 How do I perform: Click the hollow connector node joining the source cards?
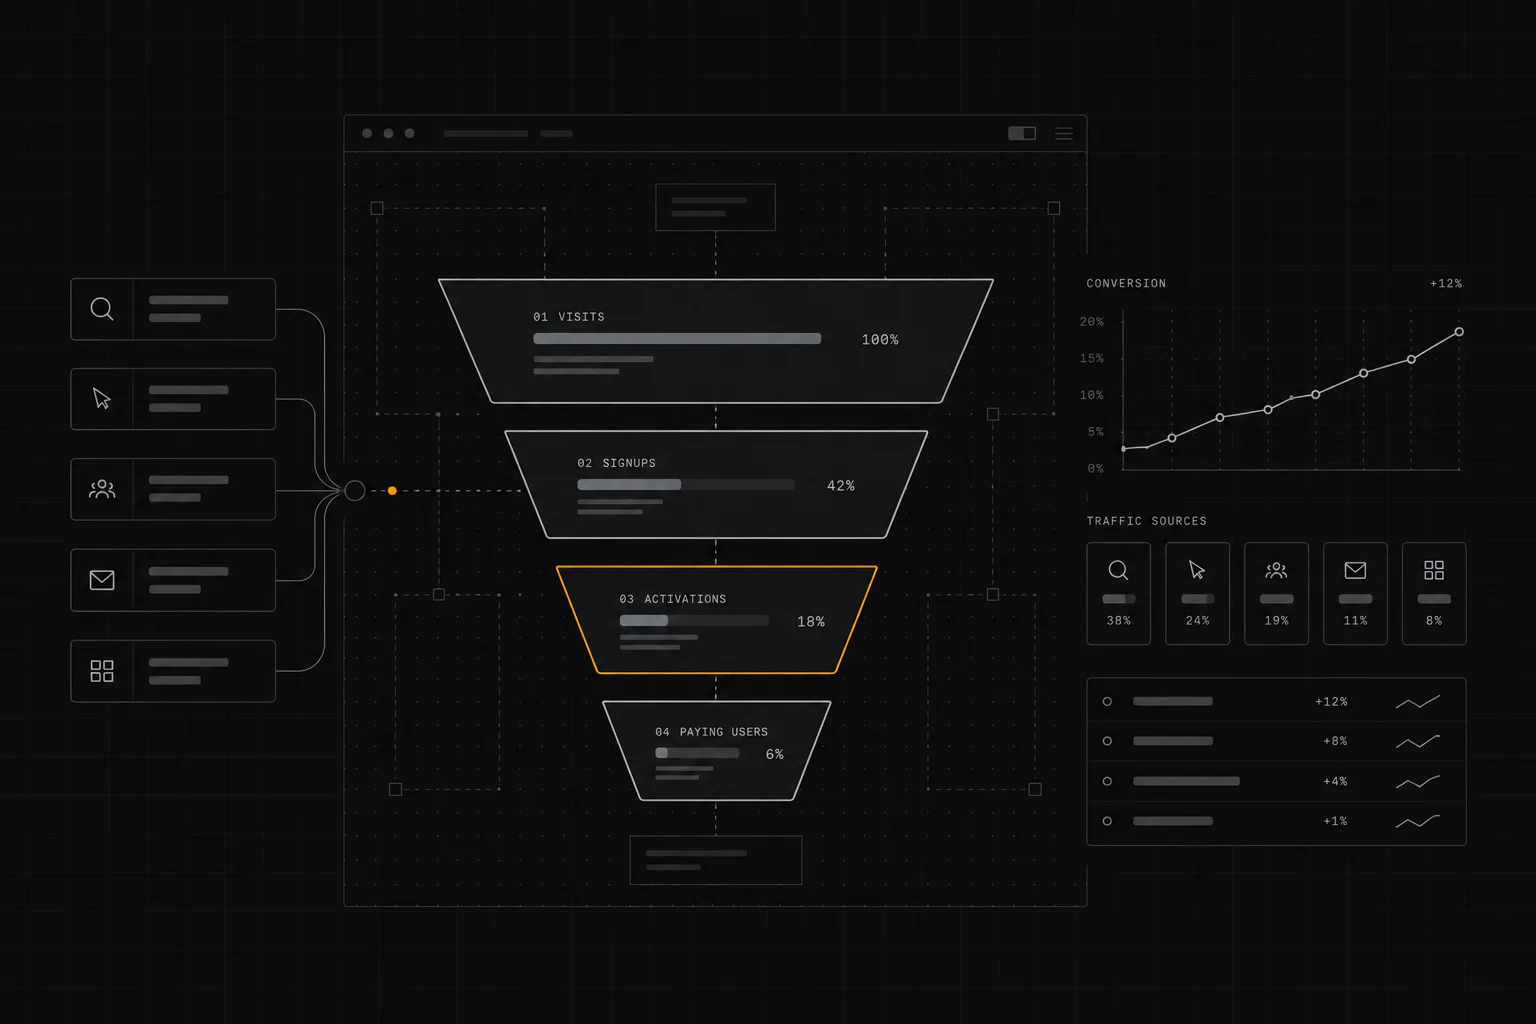[x=355, y=491]
